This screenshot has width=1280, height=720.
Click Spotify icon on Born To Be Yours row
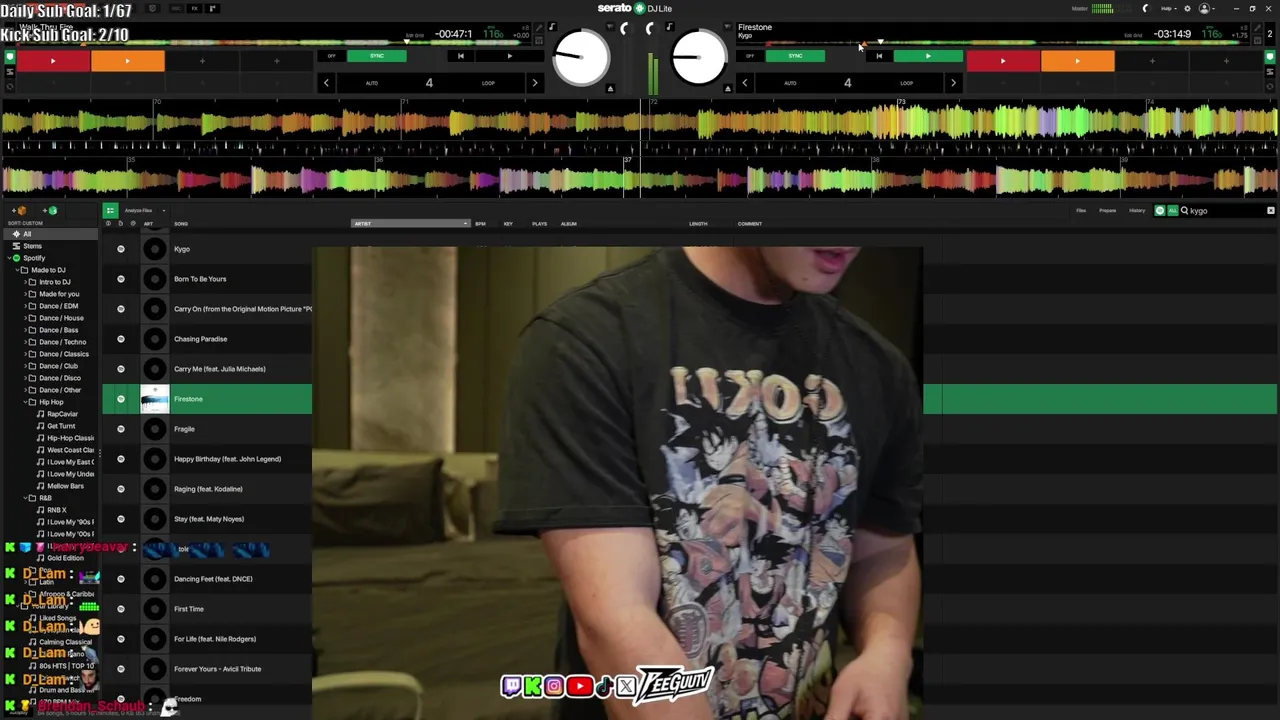pyautogui.click(x=121, y=279)
